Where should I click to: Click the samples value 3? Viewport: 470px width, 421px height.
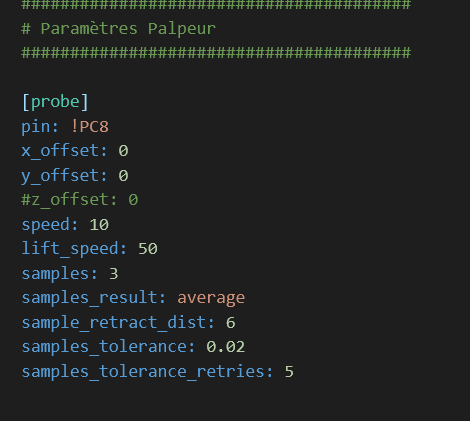(114, 274)
